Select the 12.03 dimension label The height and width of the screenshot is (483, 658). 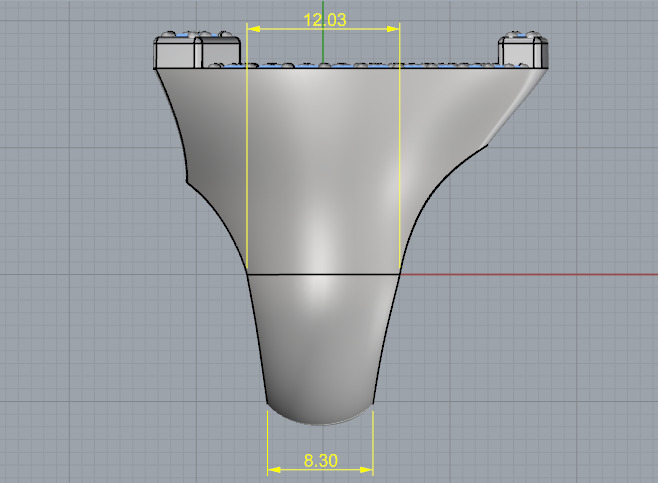click(x=324, y=20)
